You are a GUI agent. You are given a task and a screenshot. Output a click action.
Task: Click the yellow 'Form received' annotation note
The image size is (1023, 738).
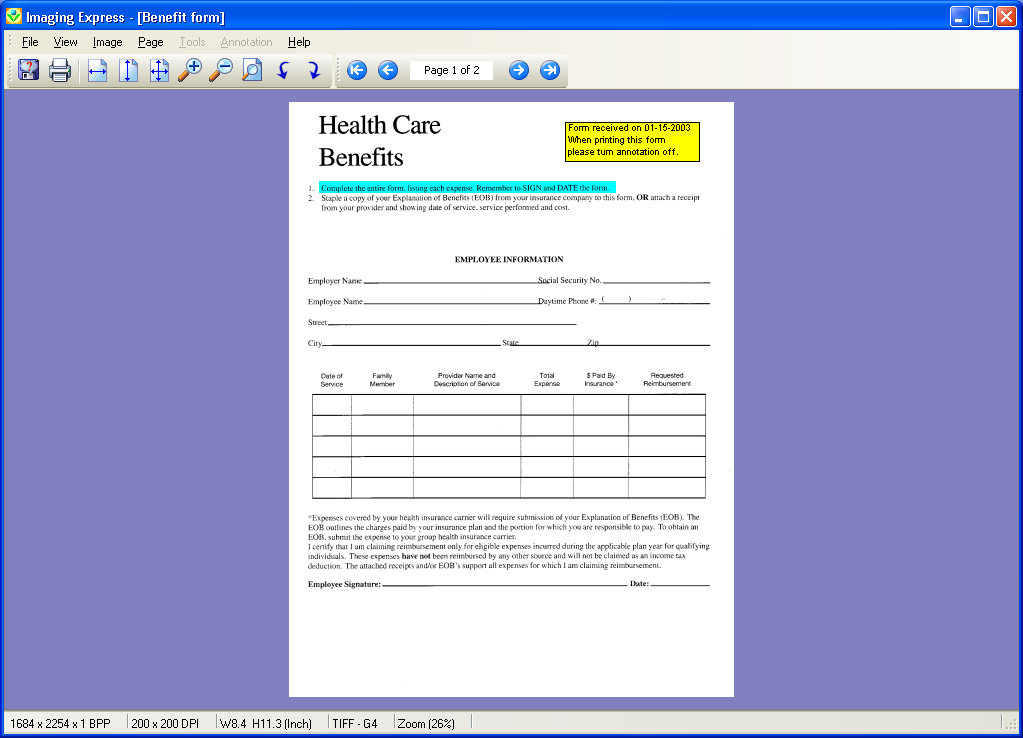(632, 142)
